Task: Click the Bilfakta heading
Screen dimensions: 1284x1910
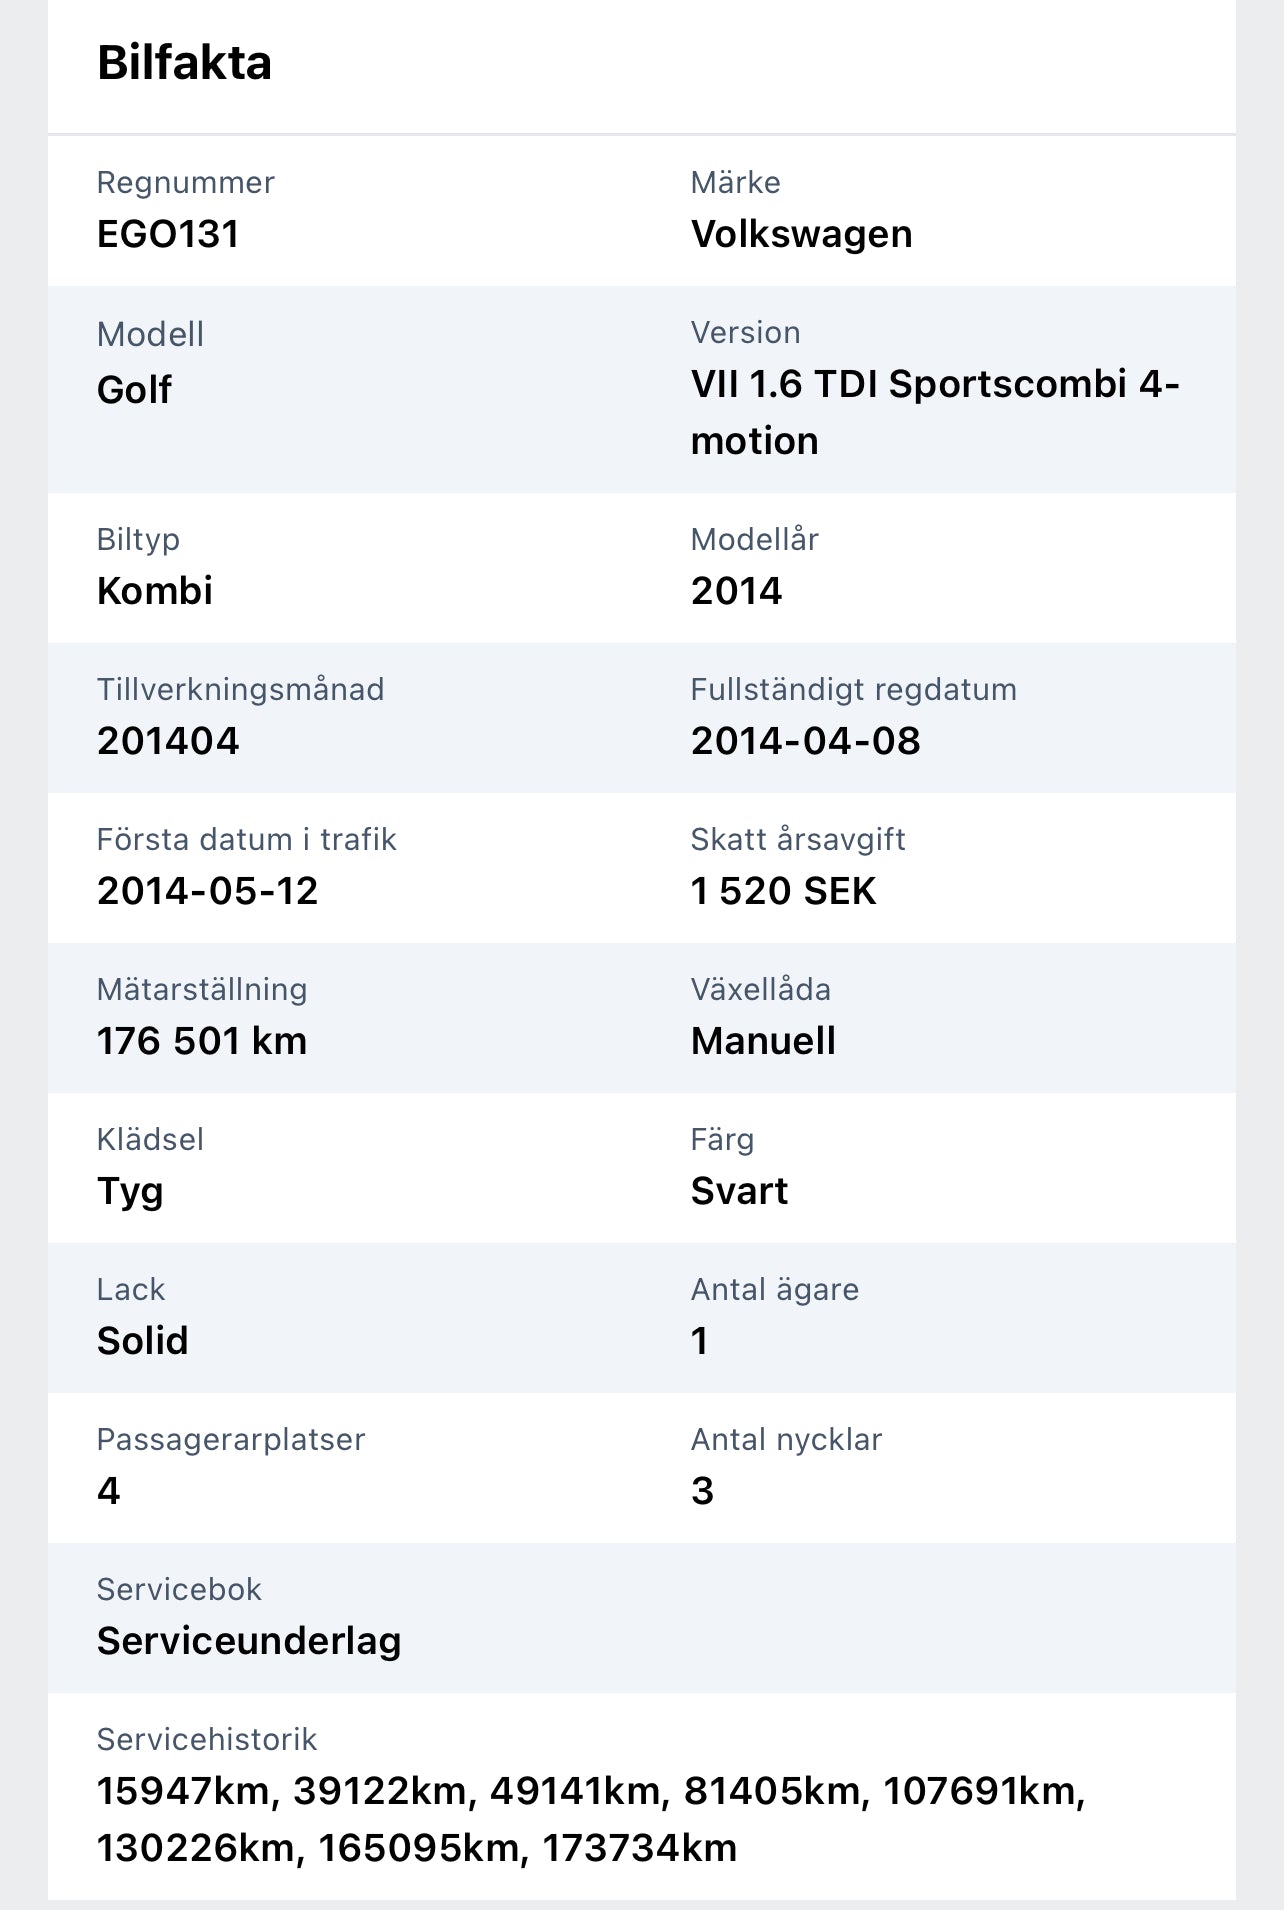Action: pyautogui.click(x=184, y=63)
